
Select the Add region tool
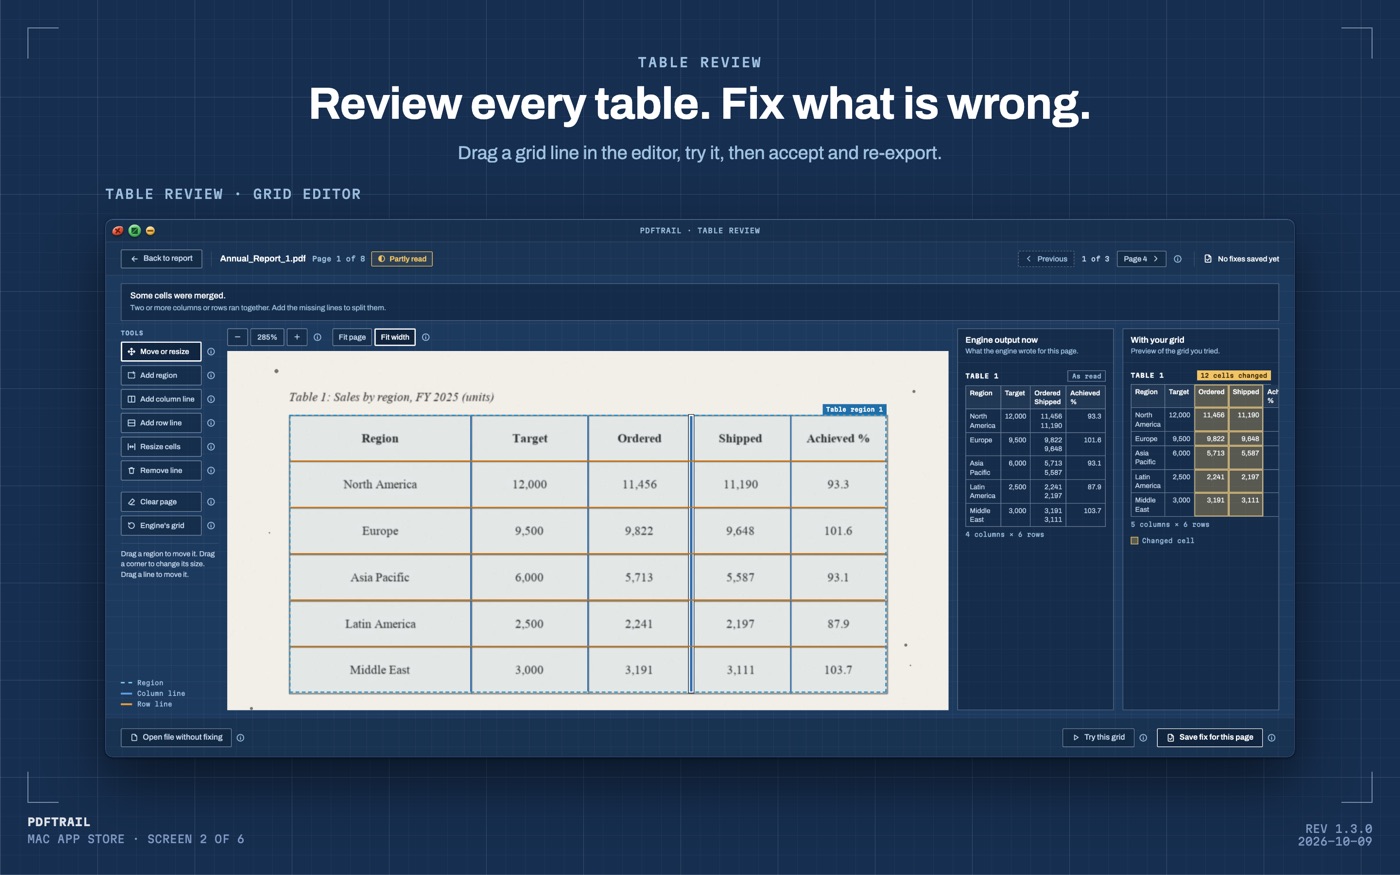[161, 375]
